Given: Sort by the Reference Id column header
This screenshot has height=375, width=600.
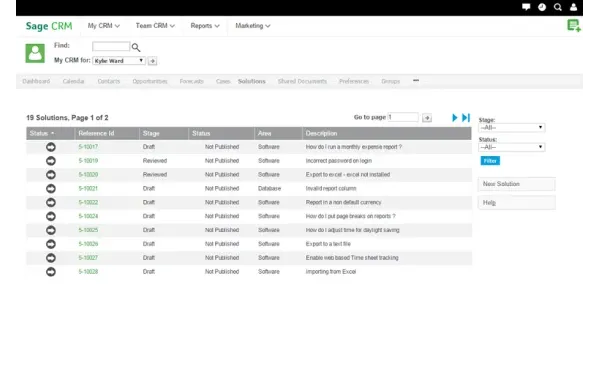Looking at the screenshot, I should pyautogui.click(x=107, y=134).
